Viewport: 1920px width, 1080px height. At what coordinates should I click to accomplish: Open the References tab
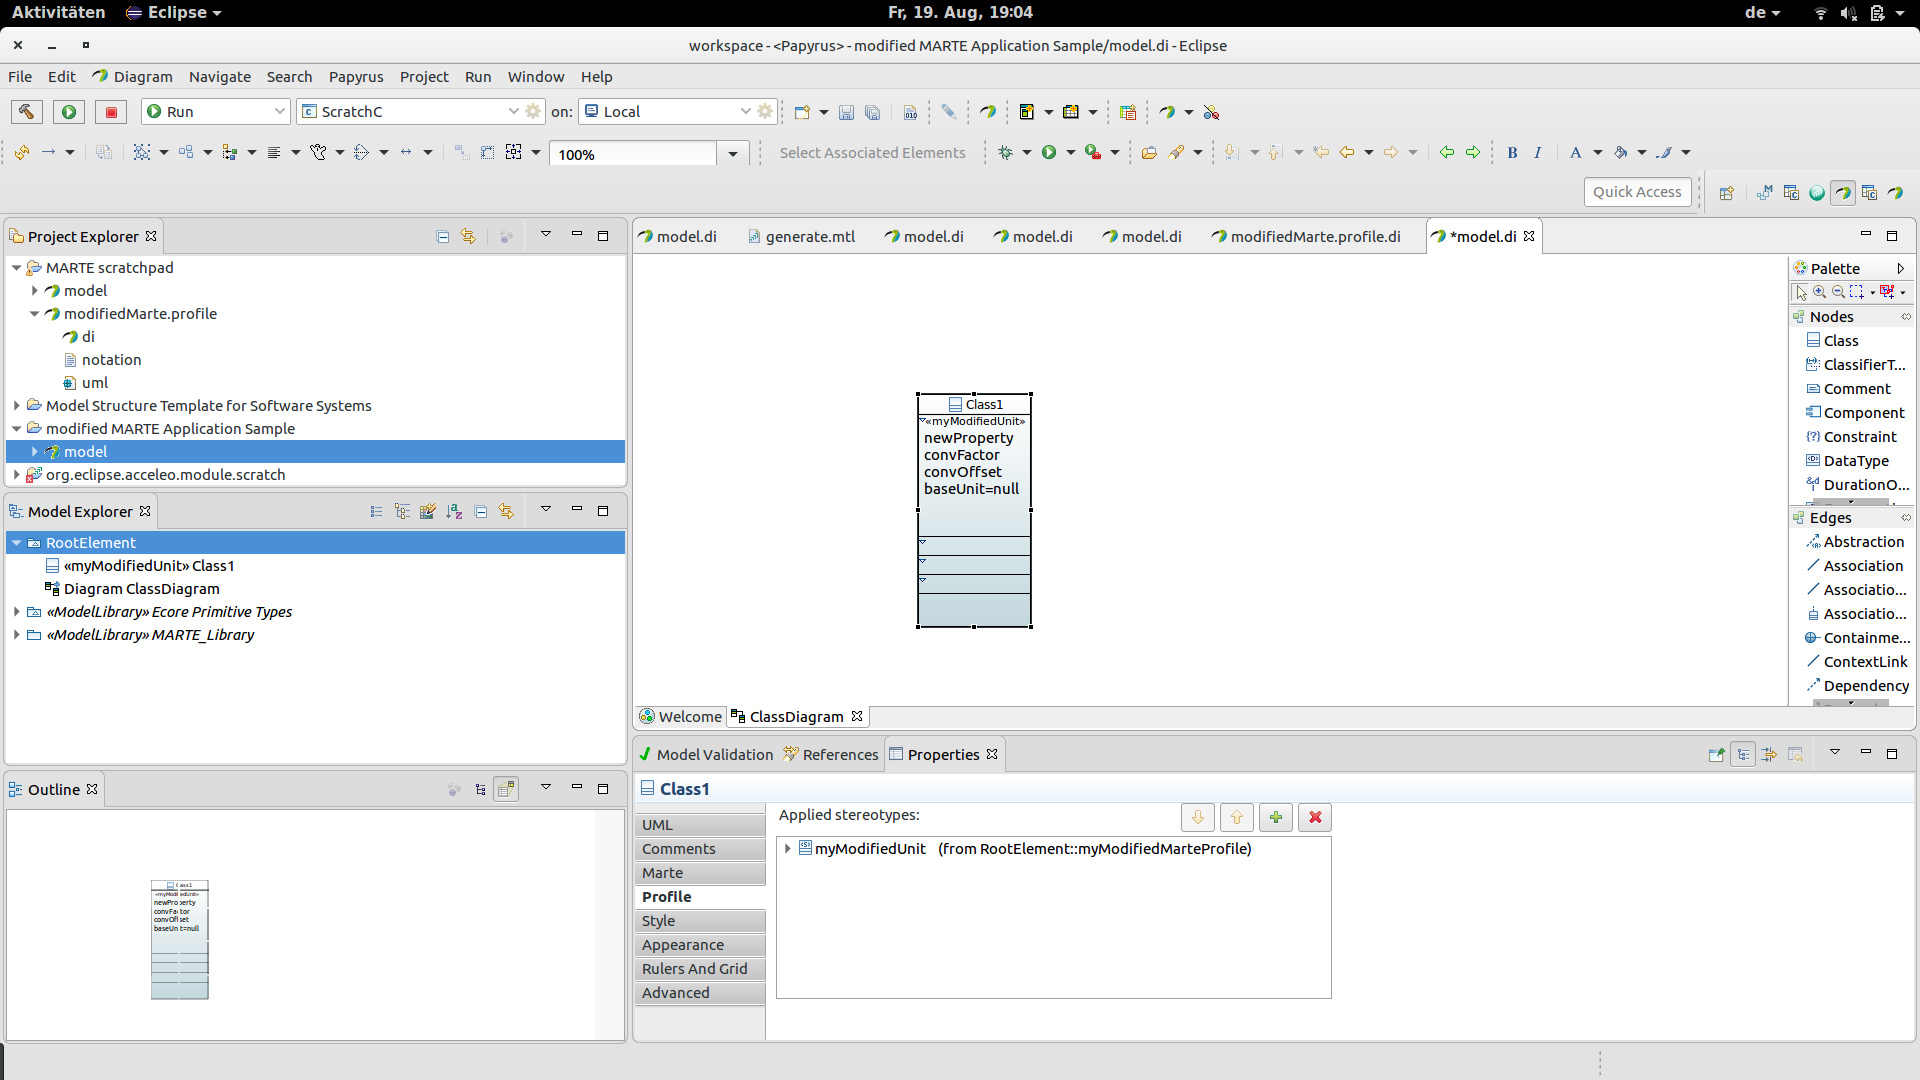pos(830,755)
